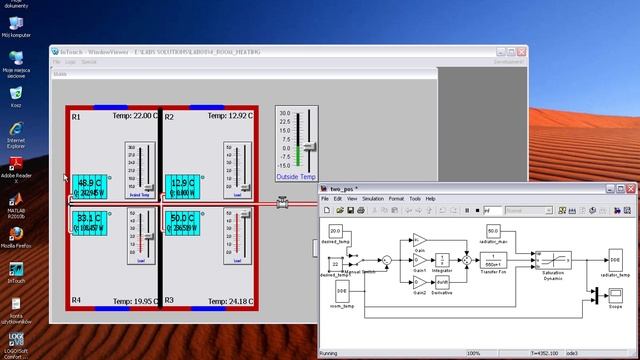Click R4 Temp: 19.95 C reading
This screenshot has height=360, width=640.
coord(136,302)
